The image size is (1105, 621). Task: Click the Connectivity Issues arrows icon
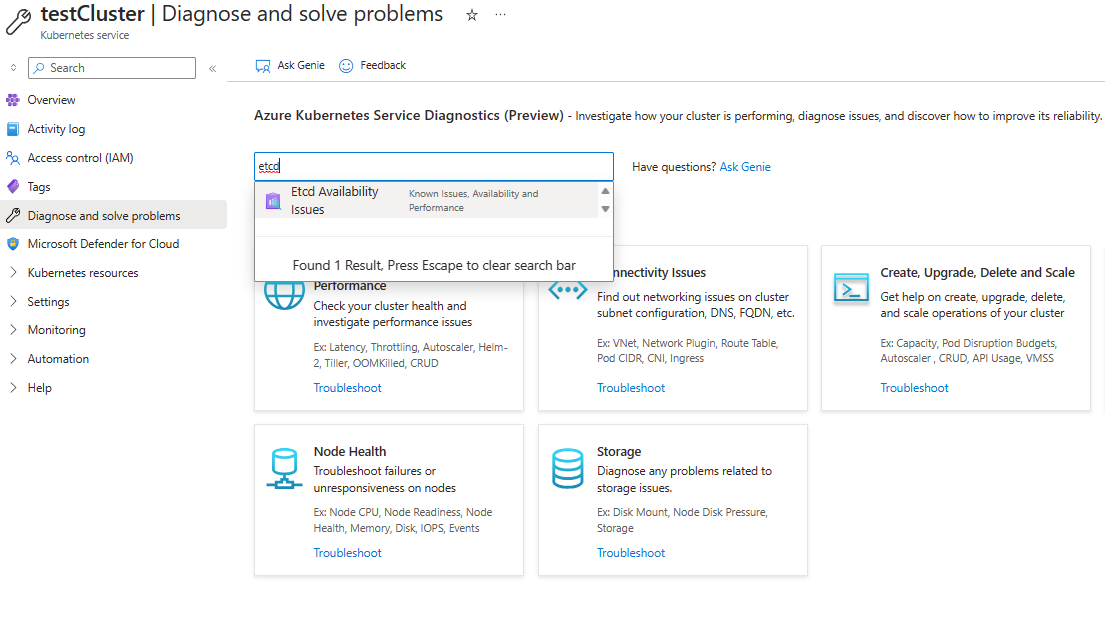coord(567,290)
